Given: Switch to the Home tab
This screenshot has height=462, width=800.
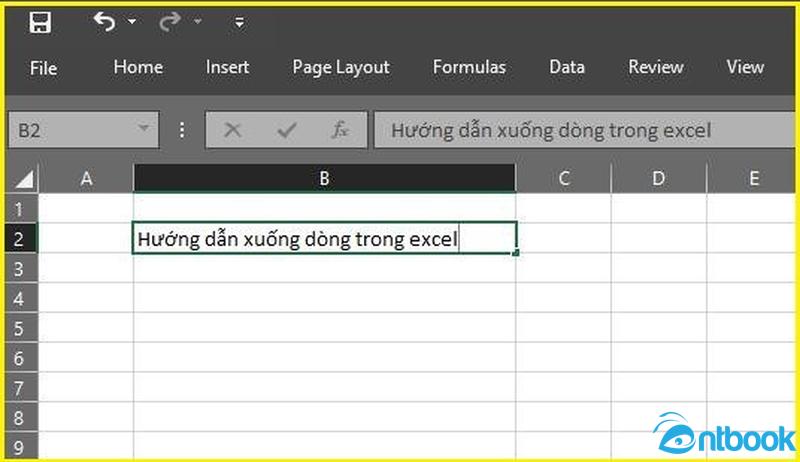Looking at the screenshot, I should (x=138, y=67).
